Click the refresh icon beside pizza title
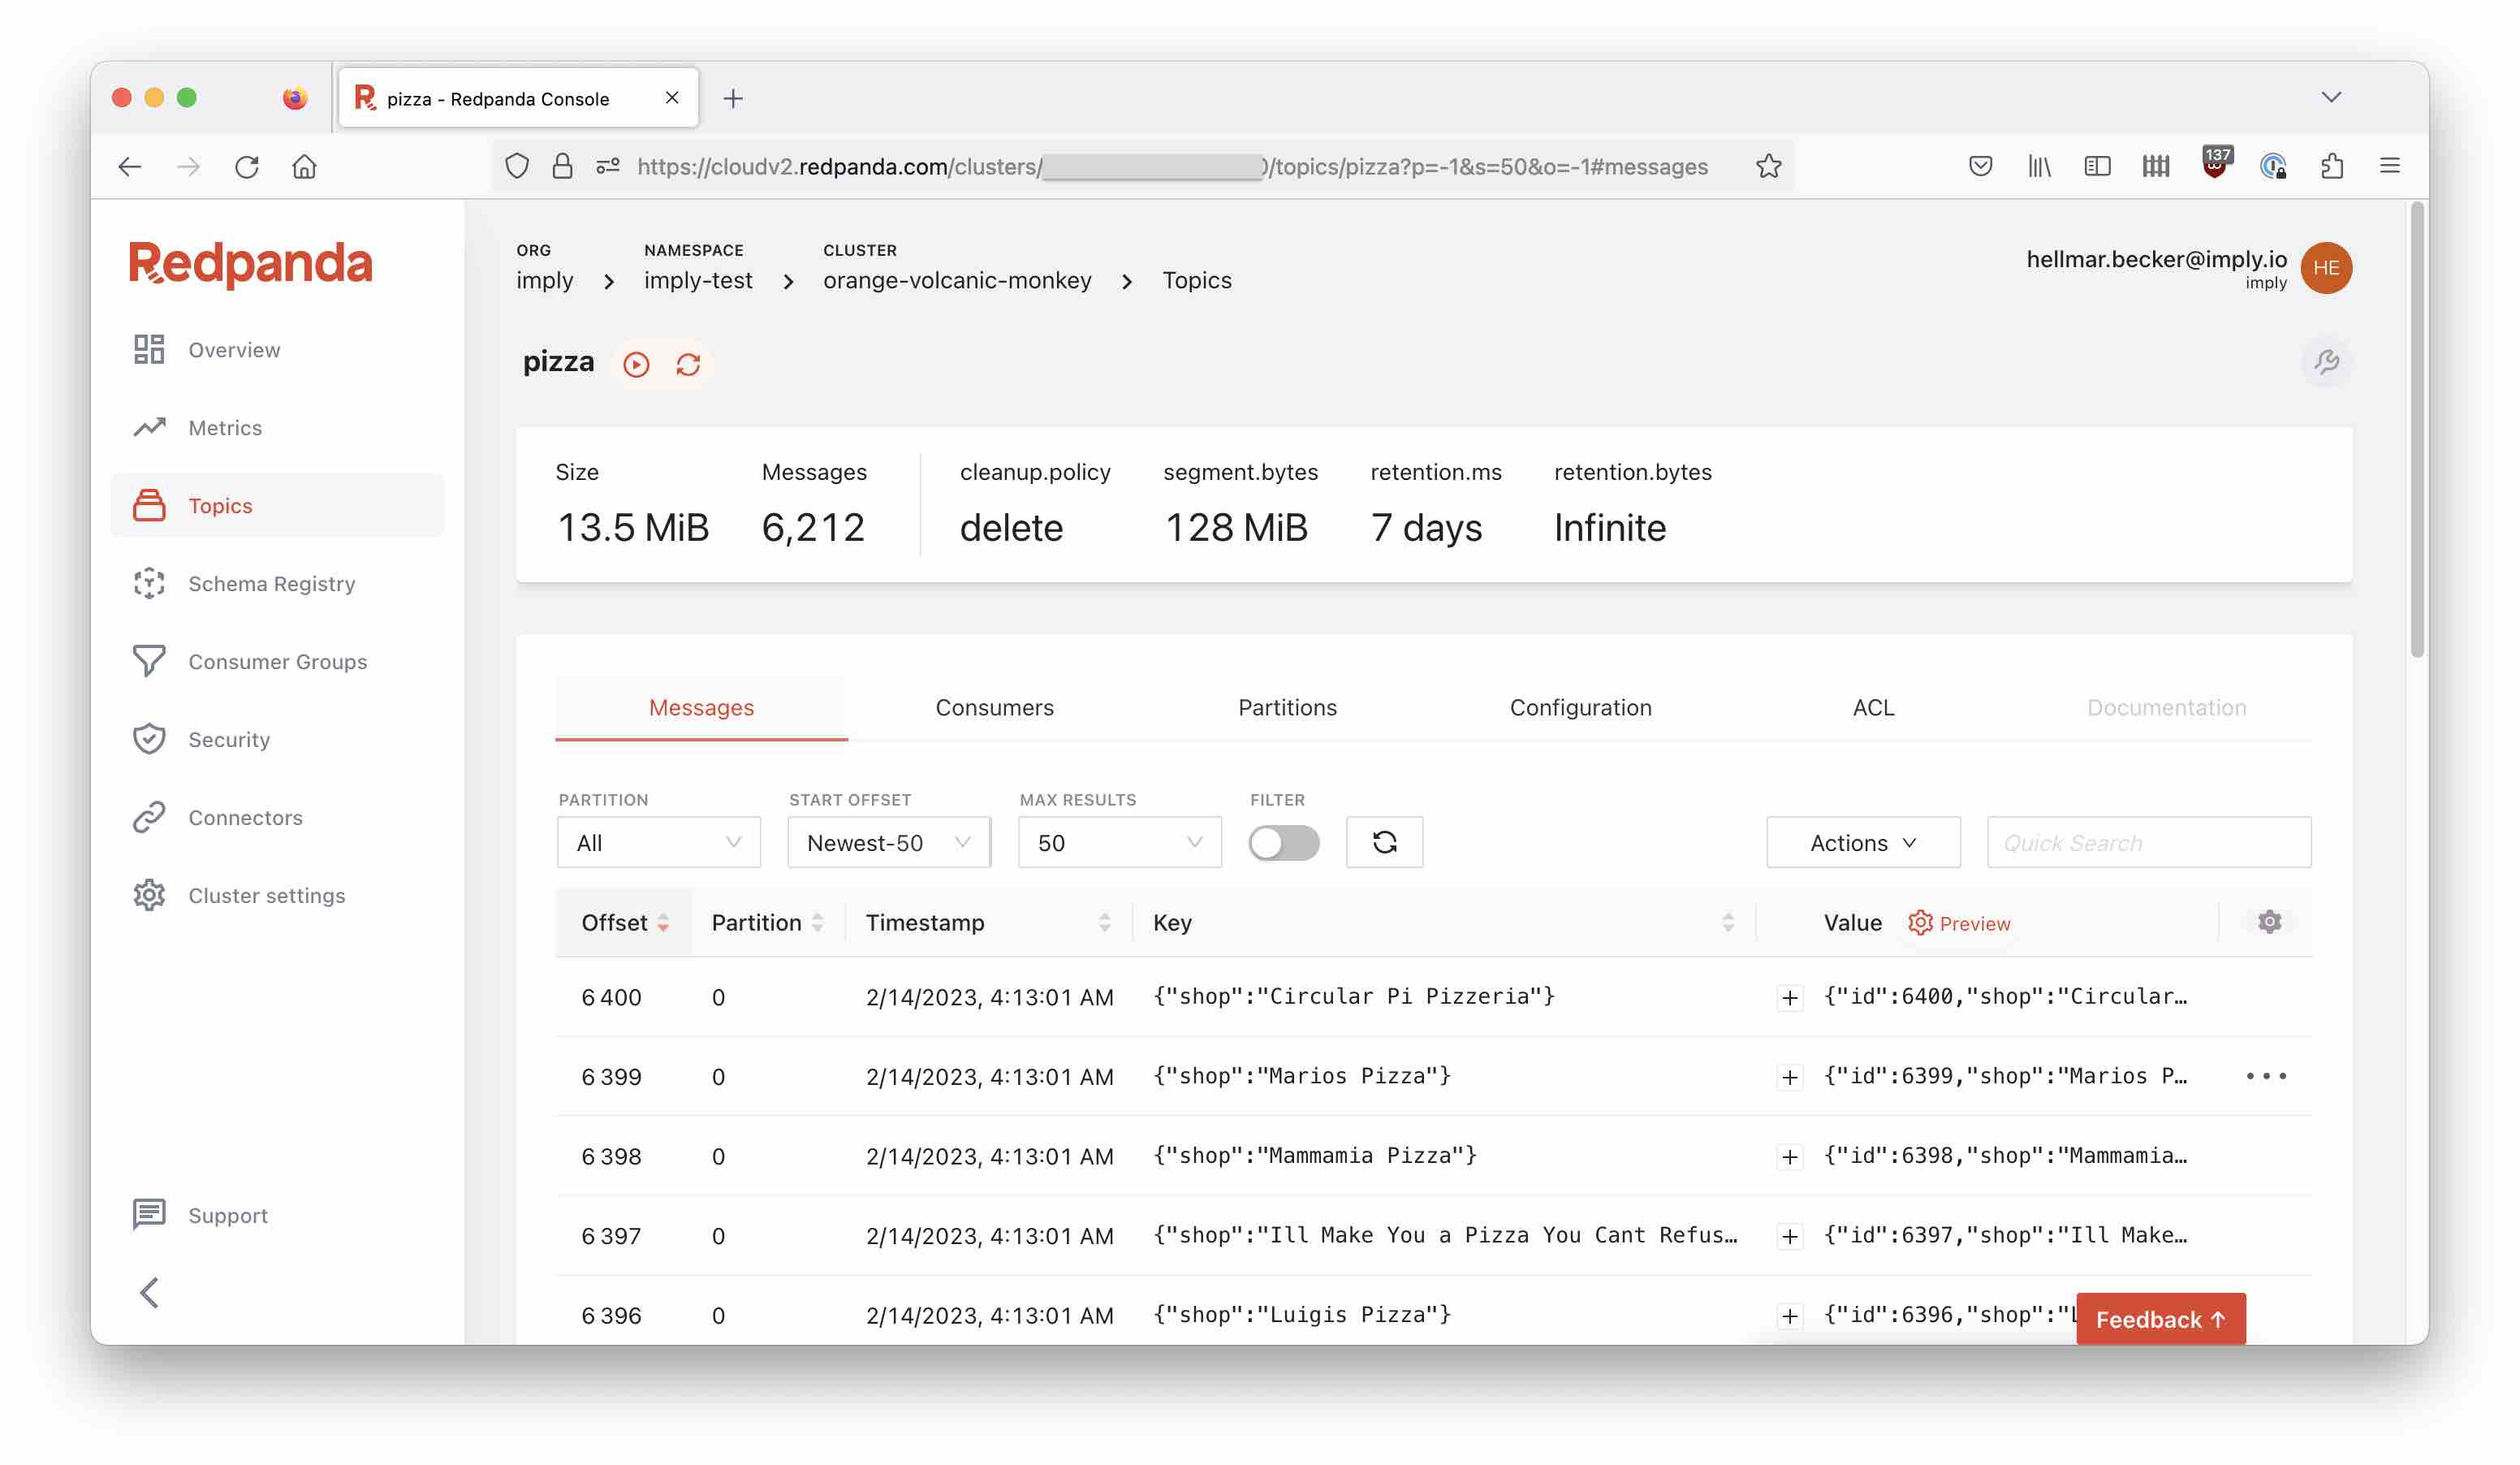The width and height of the screenshot is (2520, 1465). (688, 365)
